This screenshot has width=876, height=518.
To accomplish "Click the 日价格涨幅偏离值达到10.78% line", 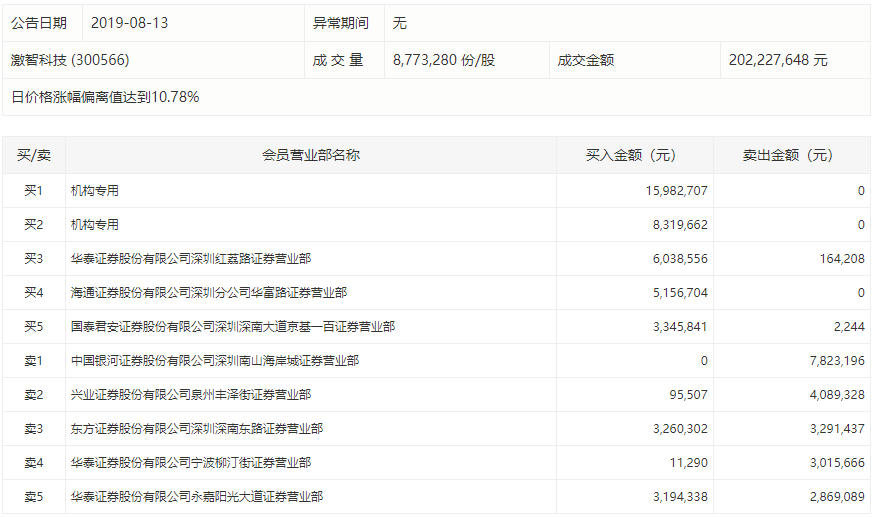I will click(x=106, y=97).
